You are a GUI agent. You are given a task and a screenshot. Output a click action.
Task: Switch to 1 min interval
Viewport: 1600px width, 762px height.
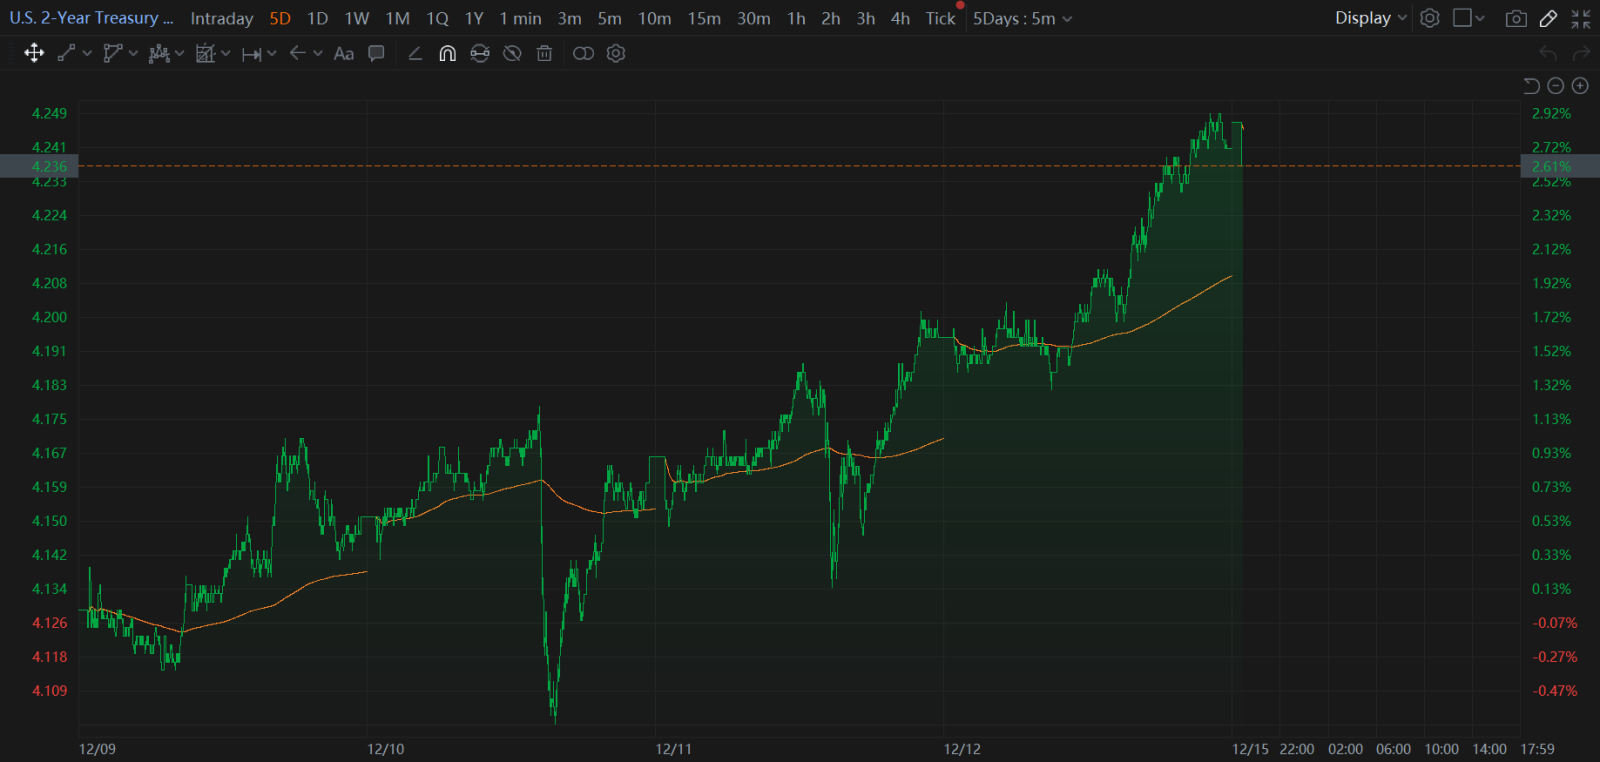coord(520,18)
